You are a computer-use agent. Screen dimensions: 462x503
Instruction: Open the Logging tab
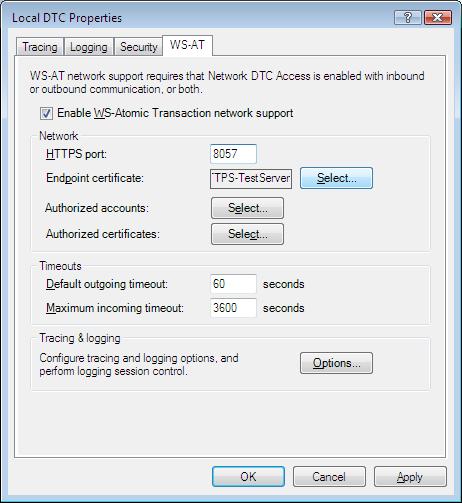tap(89, 47)
